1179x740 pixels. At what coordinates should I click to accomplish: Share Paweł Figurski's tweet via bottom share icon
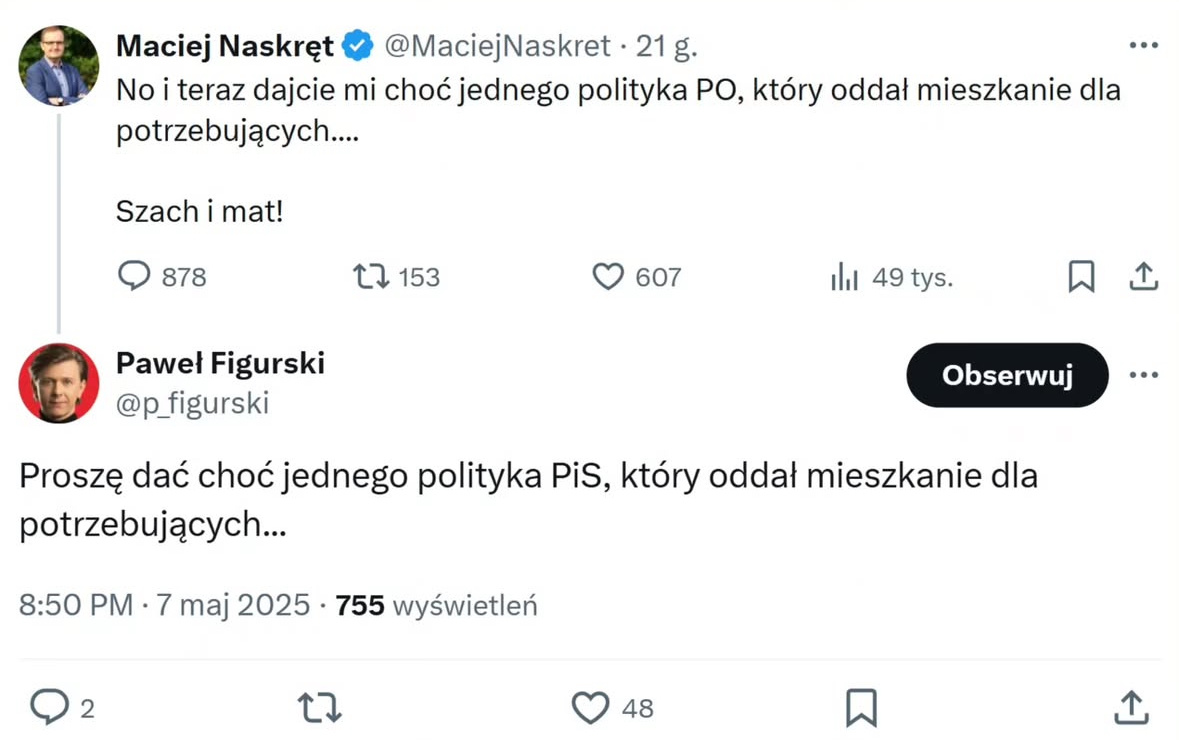[x=1131, y=706]
